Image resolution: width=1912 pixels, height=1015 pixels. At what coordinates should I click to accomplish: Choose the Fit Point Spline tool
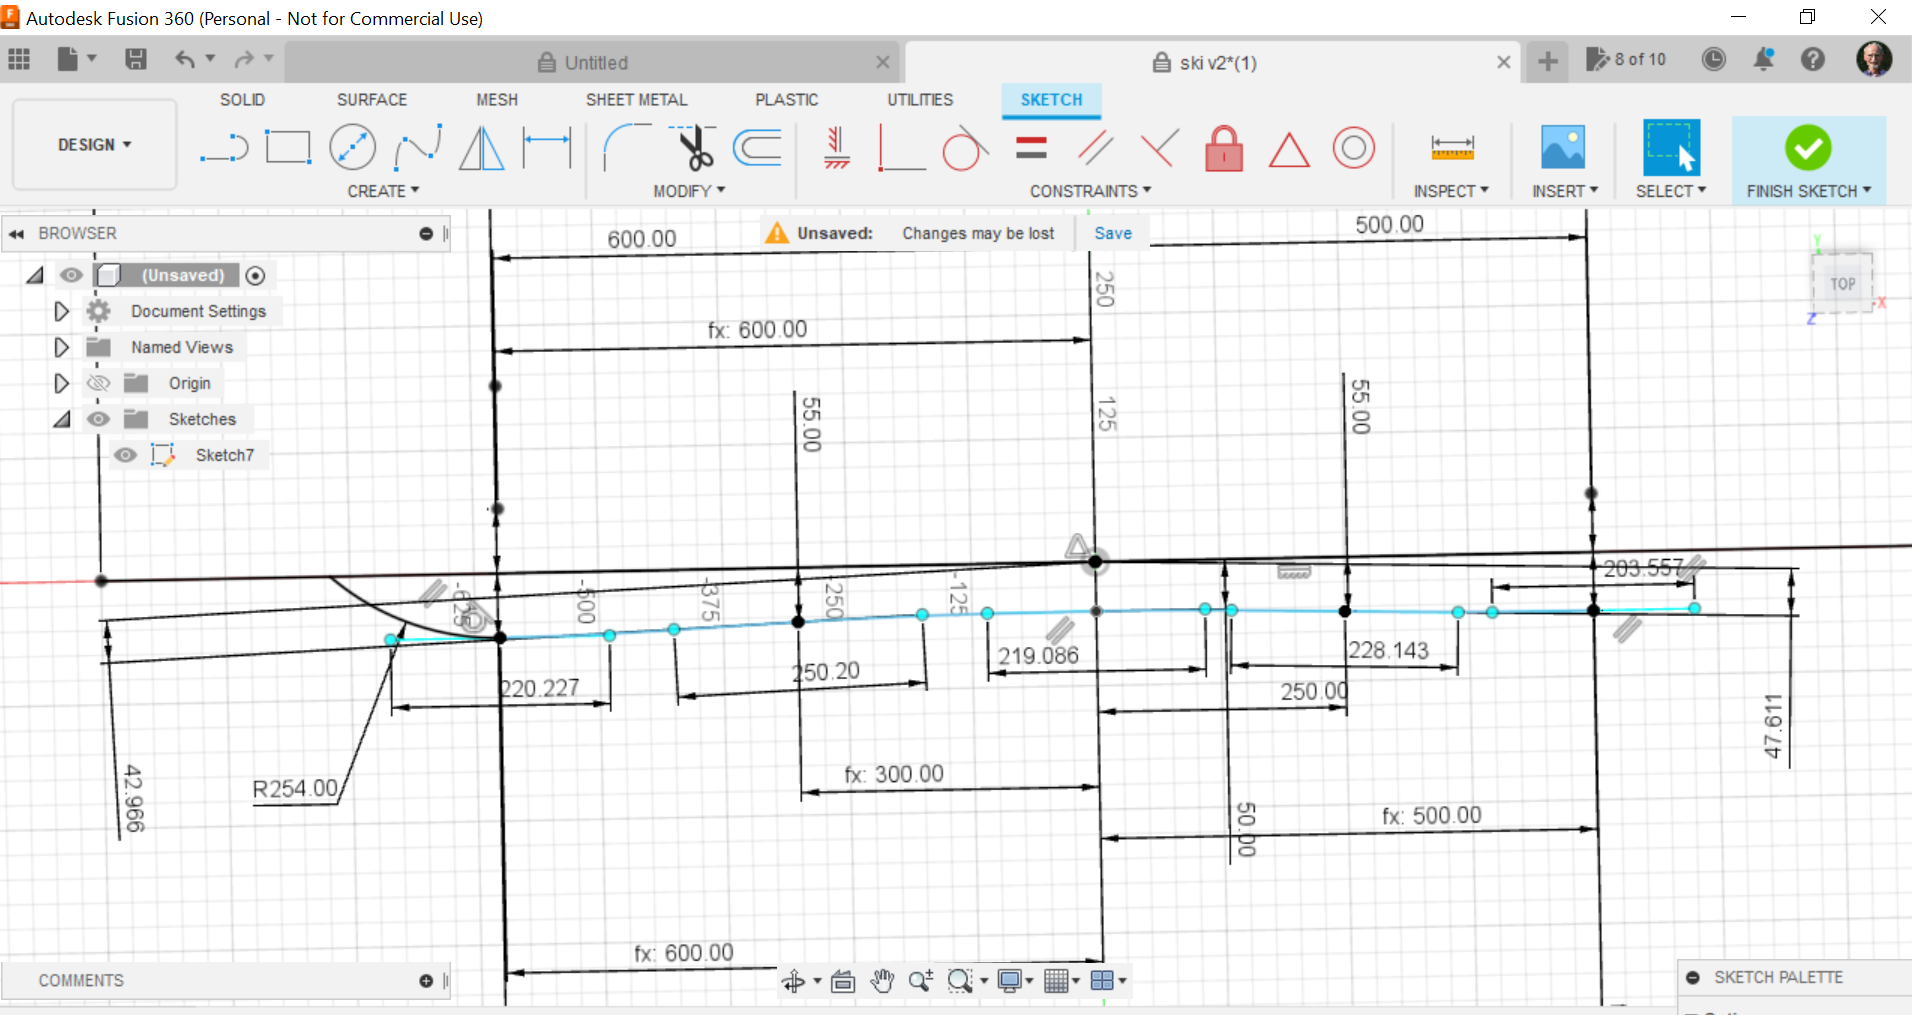coord(418,148)
